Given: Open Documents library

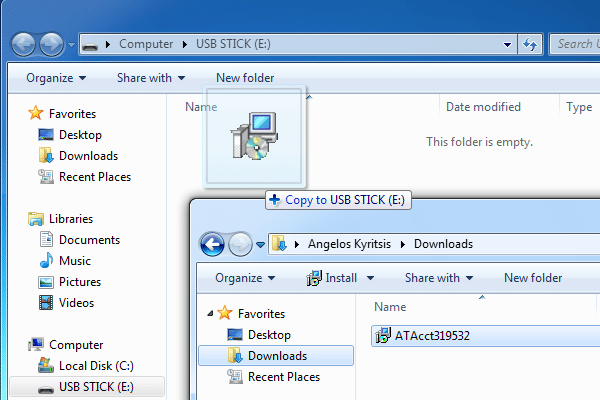Looking at the screenshot, I should [89, 240].
